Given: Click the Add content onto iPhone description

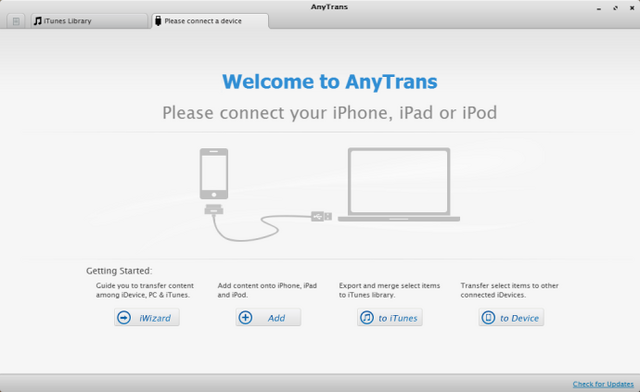Looking at the screenshot, I should [x=267, y=290].
